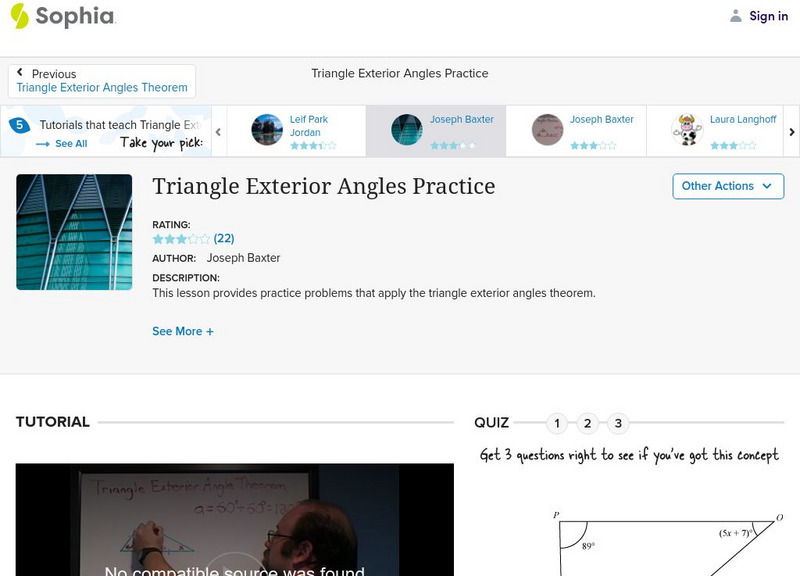Viewport: 800px width, 576px height.
Task: Go to quiz question 3
Action: coord(618,423)
